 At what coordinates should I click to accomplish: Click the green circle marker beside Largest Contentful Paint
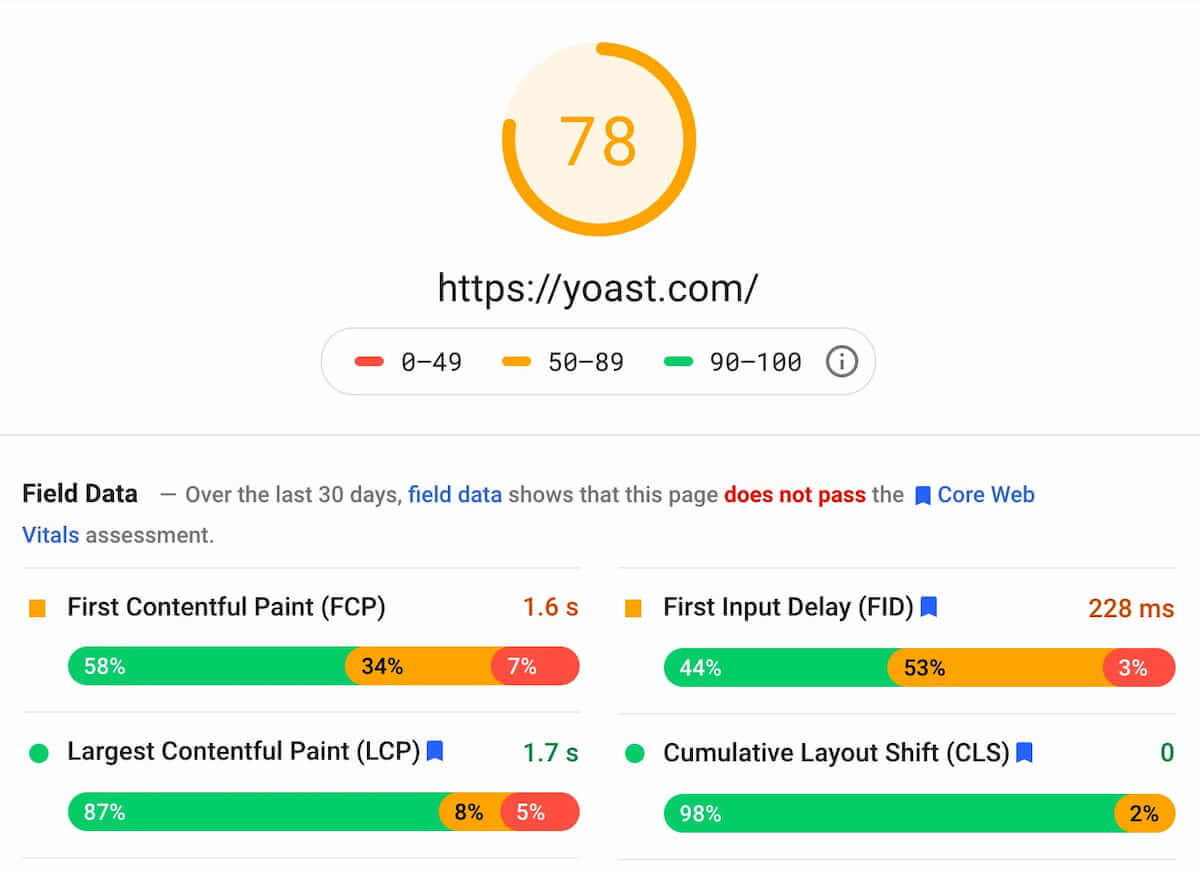(38, 753)
